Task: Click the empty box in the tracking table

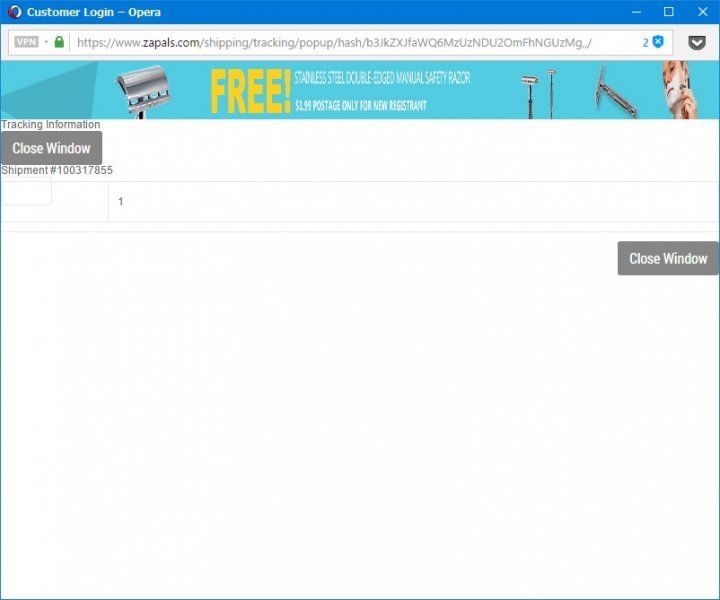Action: point(27,194)
